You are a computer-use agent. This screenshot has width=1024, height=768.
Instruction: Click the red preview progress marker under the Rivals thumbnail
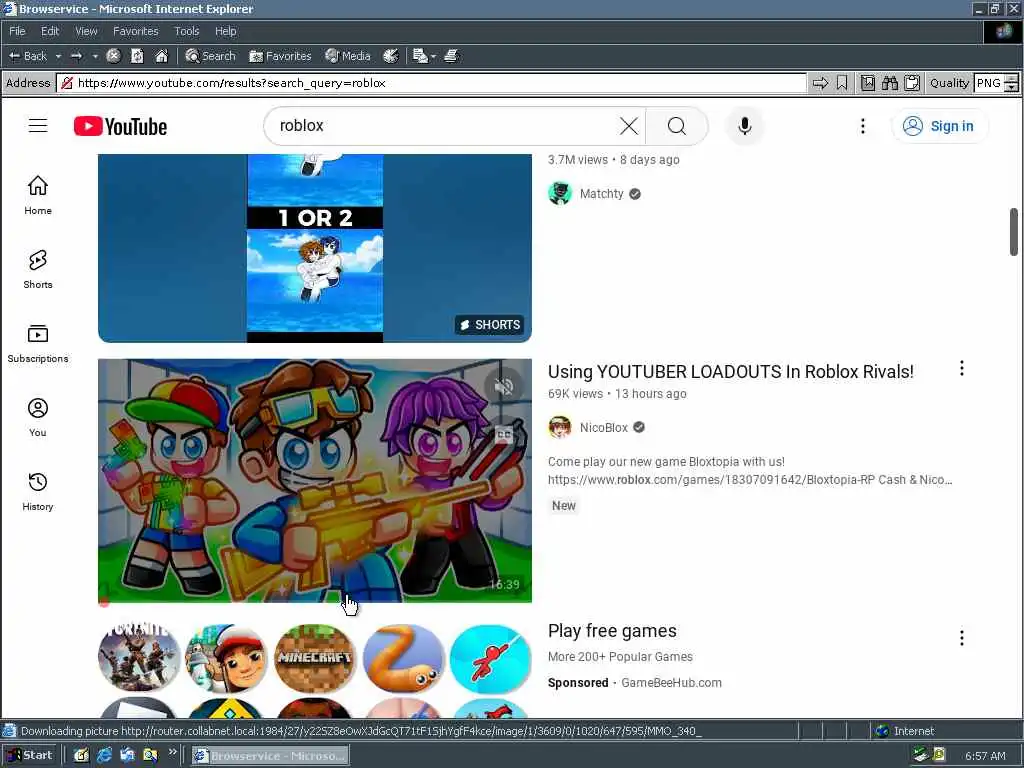coord(104,602)
